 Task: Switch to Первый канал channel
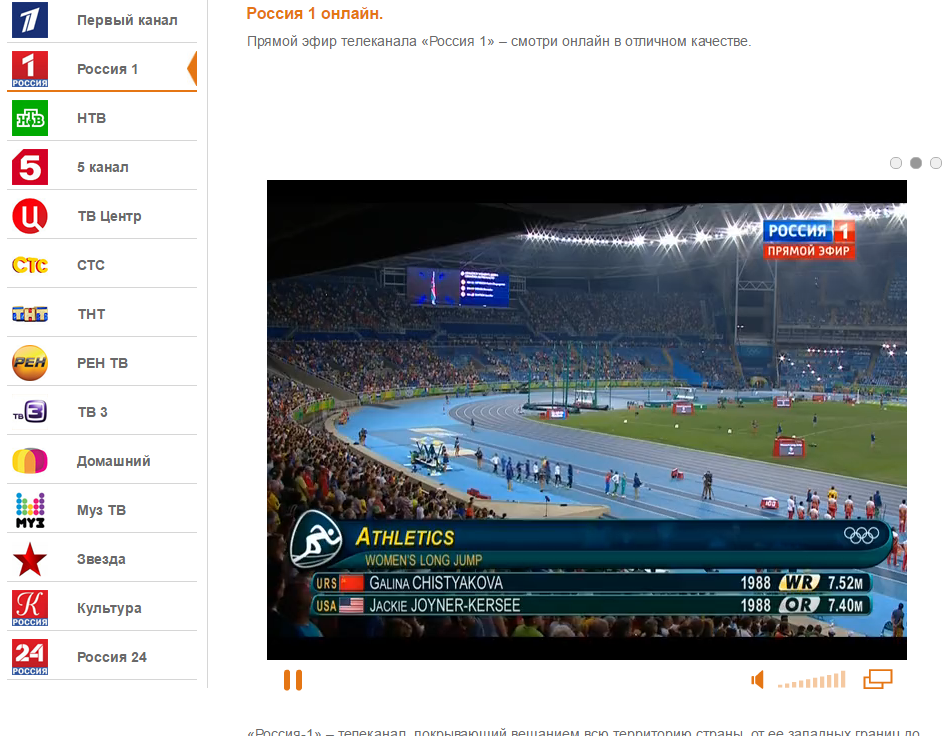click(127, 20)
